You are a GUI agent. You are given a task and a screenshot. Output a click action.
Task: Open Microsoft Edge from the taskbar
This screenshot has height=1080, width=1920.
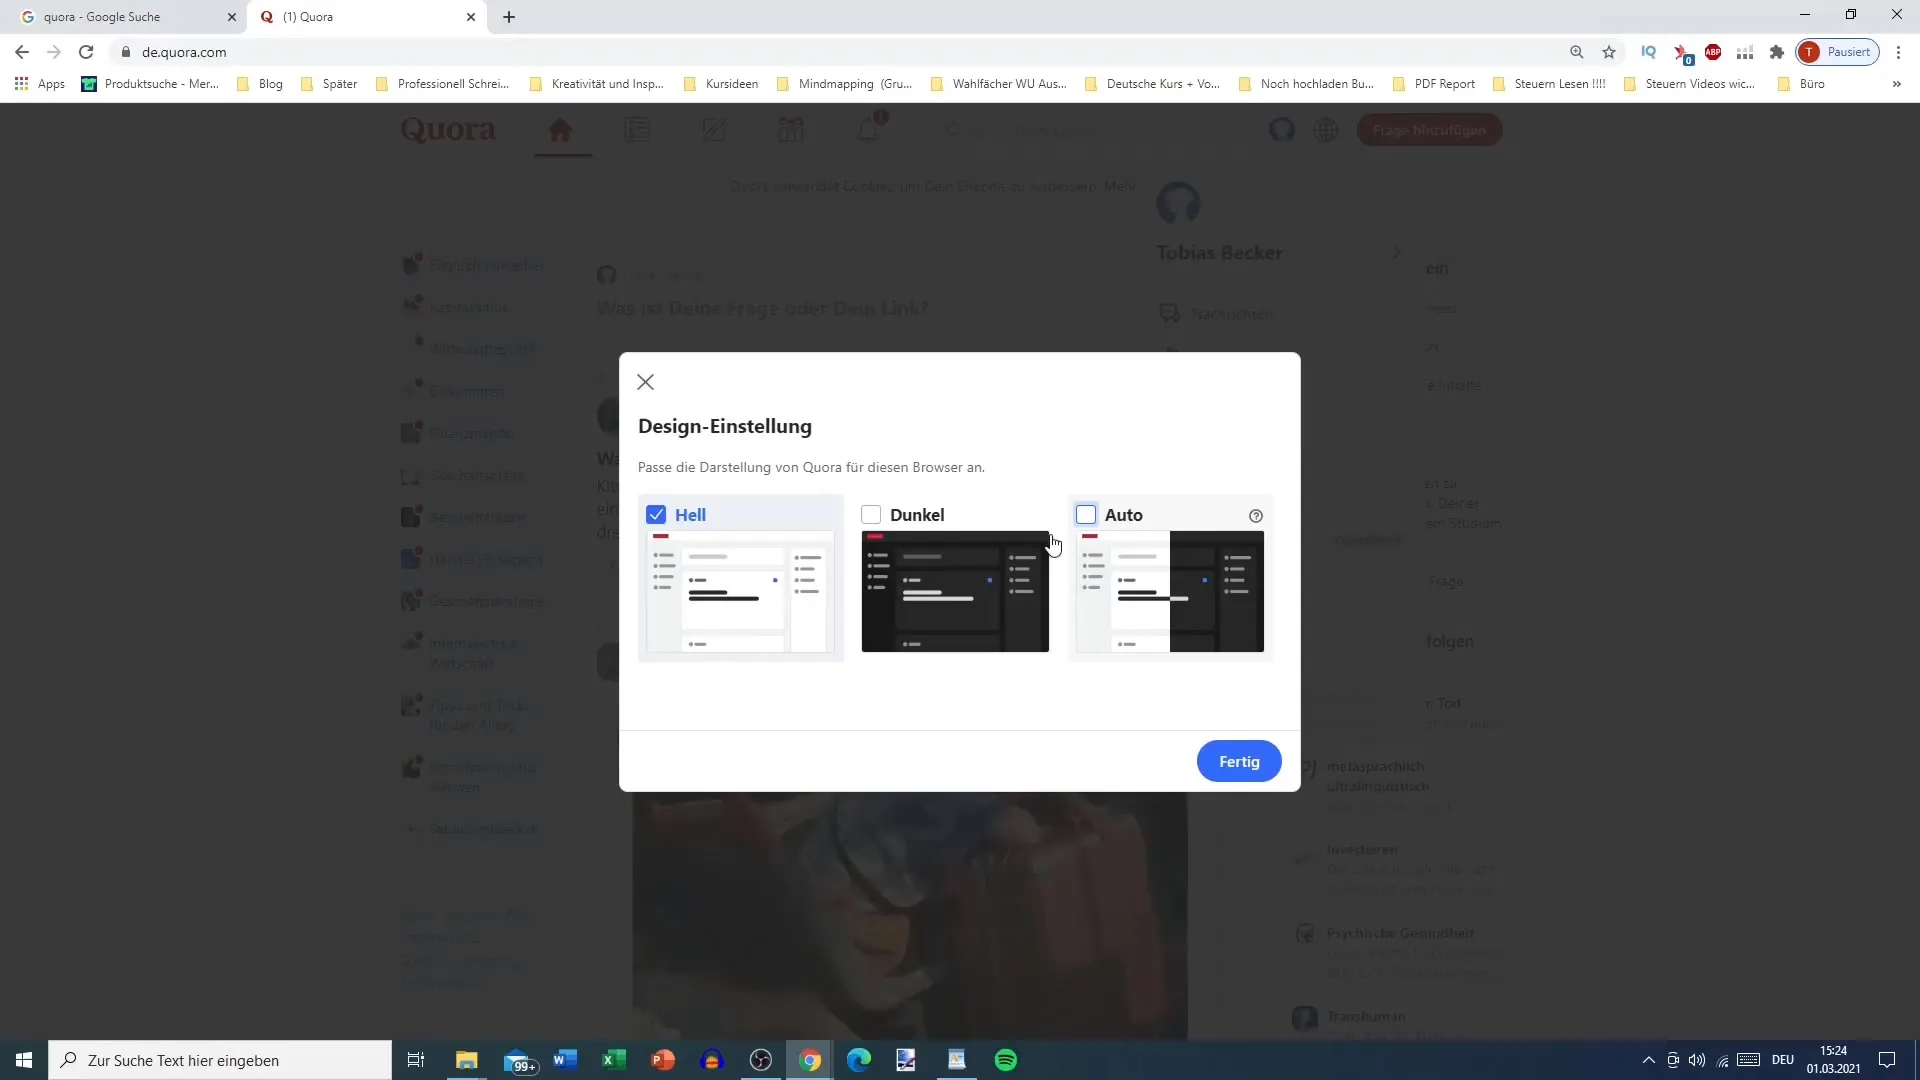(859, 1060)
